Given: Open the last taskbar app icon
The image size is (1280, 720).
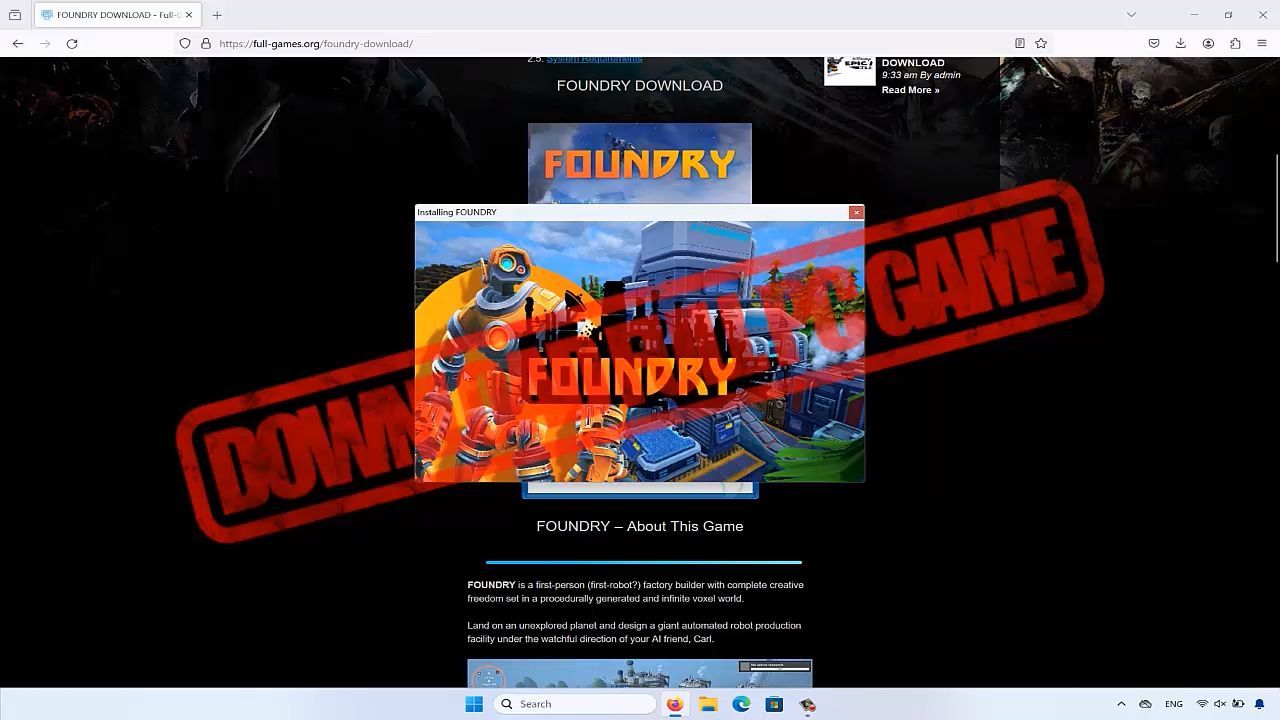Looking at the screenshot, I should tap(807, 704).
